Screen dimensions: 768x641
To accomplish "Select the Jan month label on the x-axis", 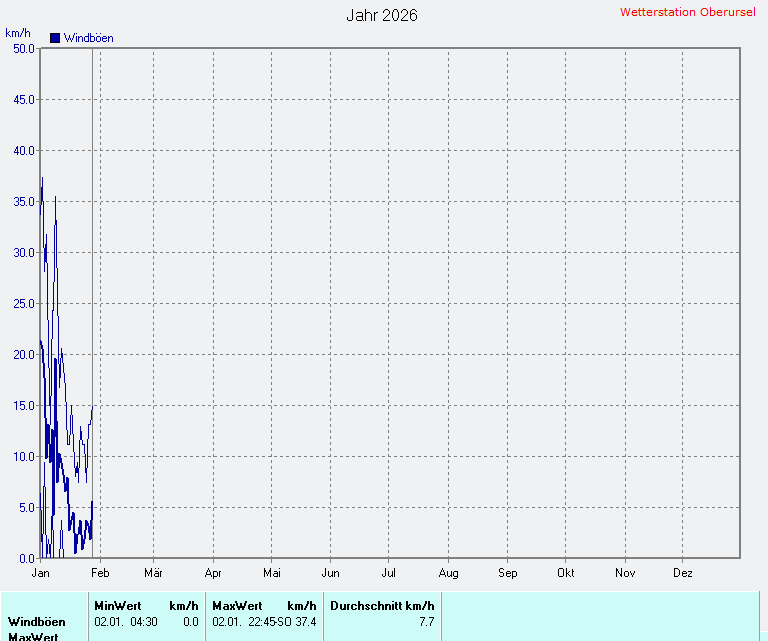I will click(41, 573).
